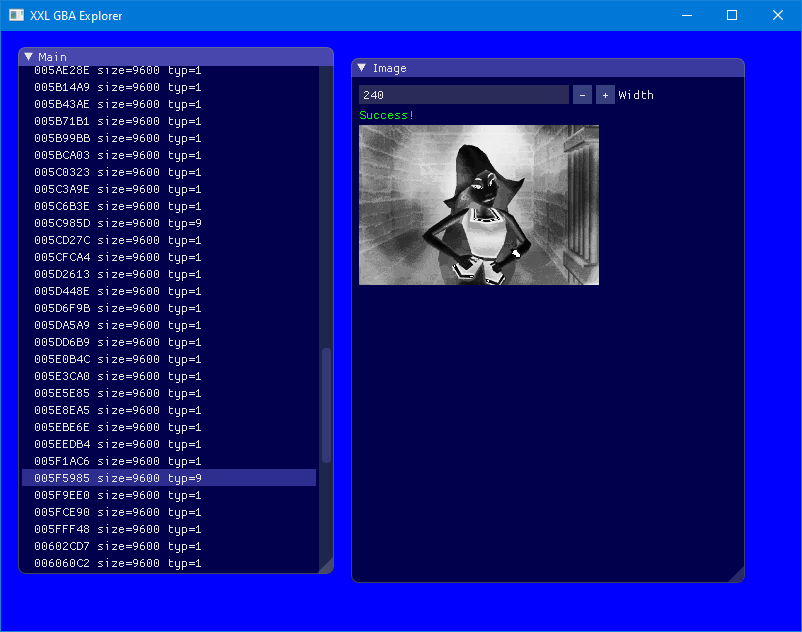Image resolution: width=802 pixels, height=632 pixels.
Task: Select entry 005CD27C in the list
Action: click(169, 240)
